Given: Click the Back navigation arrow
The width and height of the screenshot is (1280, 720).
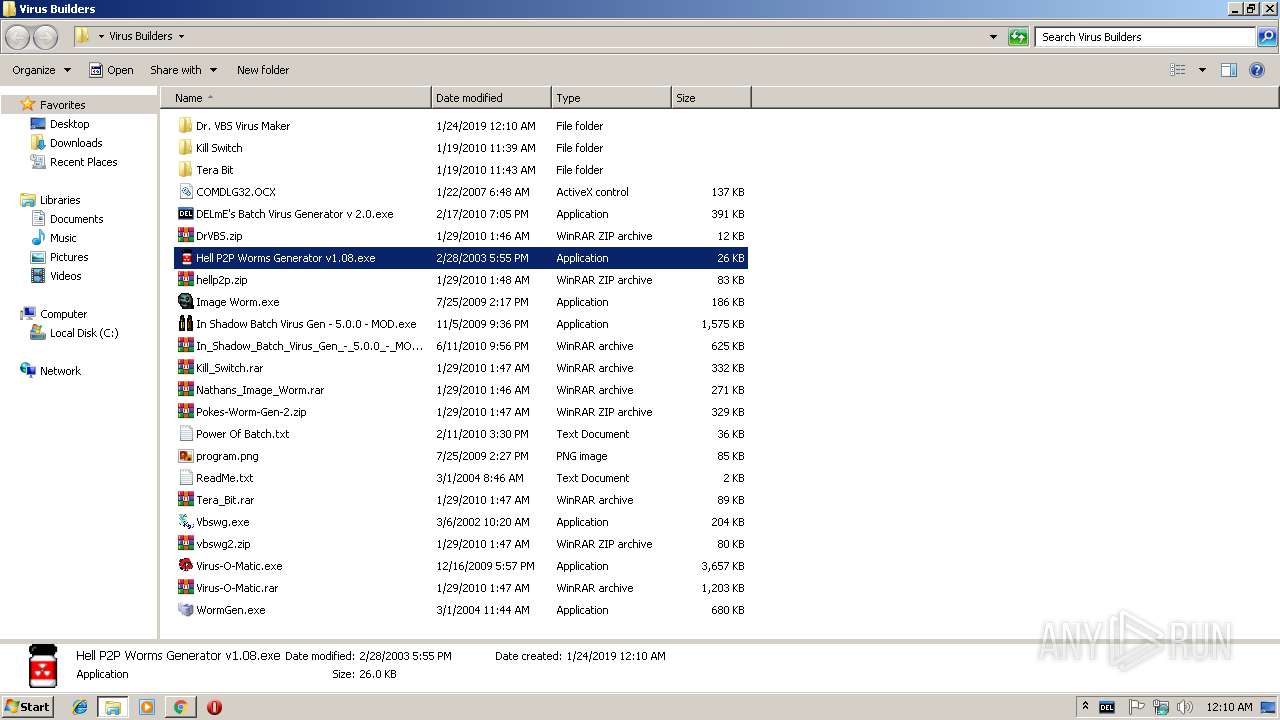Looking at the screenshot, I should pos(18,37).
